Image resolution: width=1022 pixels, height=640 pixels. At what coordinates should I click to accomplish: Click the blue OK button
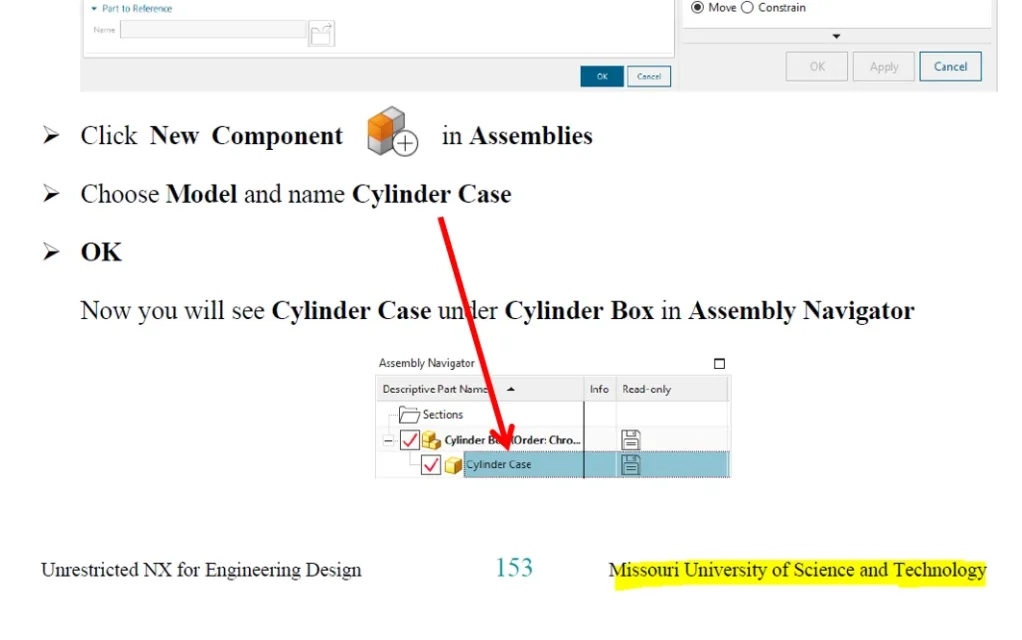click(602, 76)
